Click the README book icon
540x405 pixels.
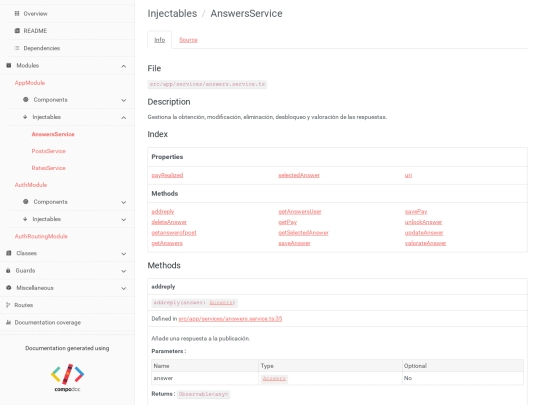tap(17, 31)
